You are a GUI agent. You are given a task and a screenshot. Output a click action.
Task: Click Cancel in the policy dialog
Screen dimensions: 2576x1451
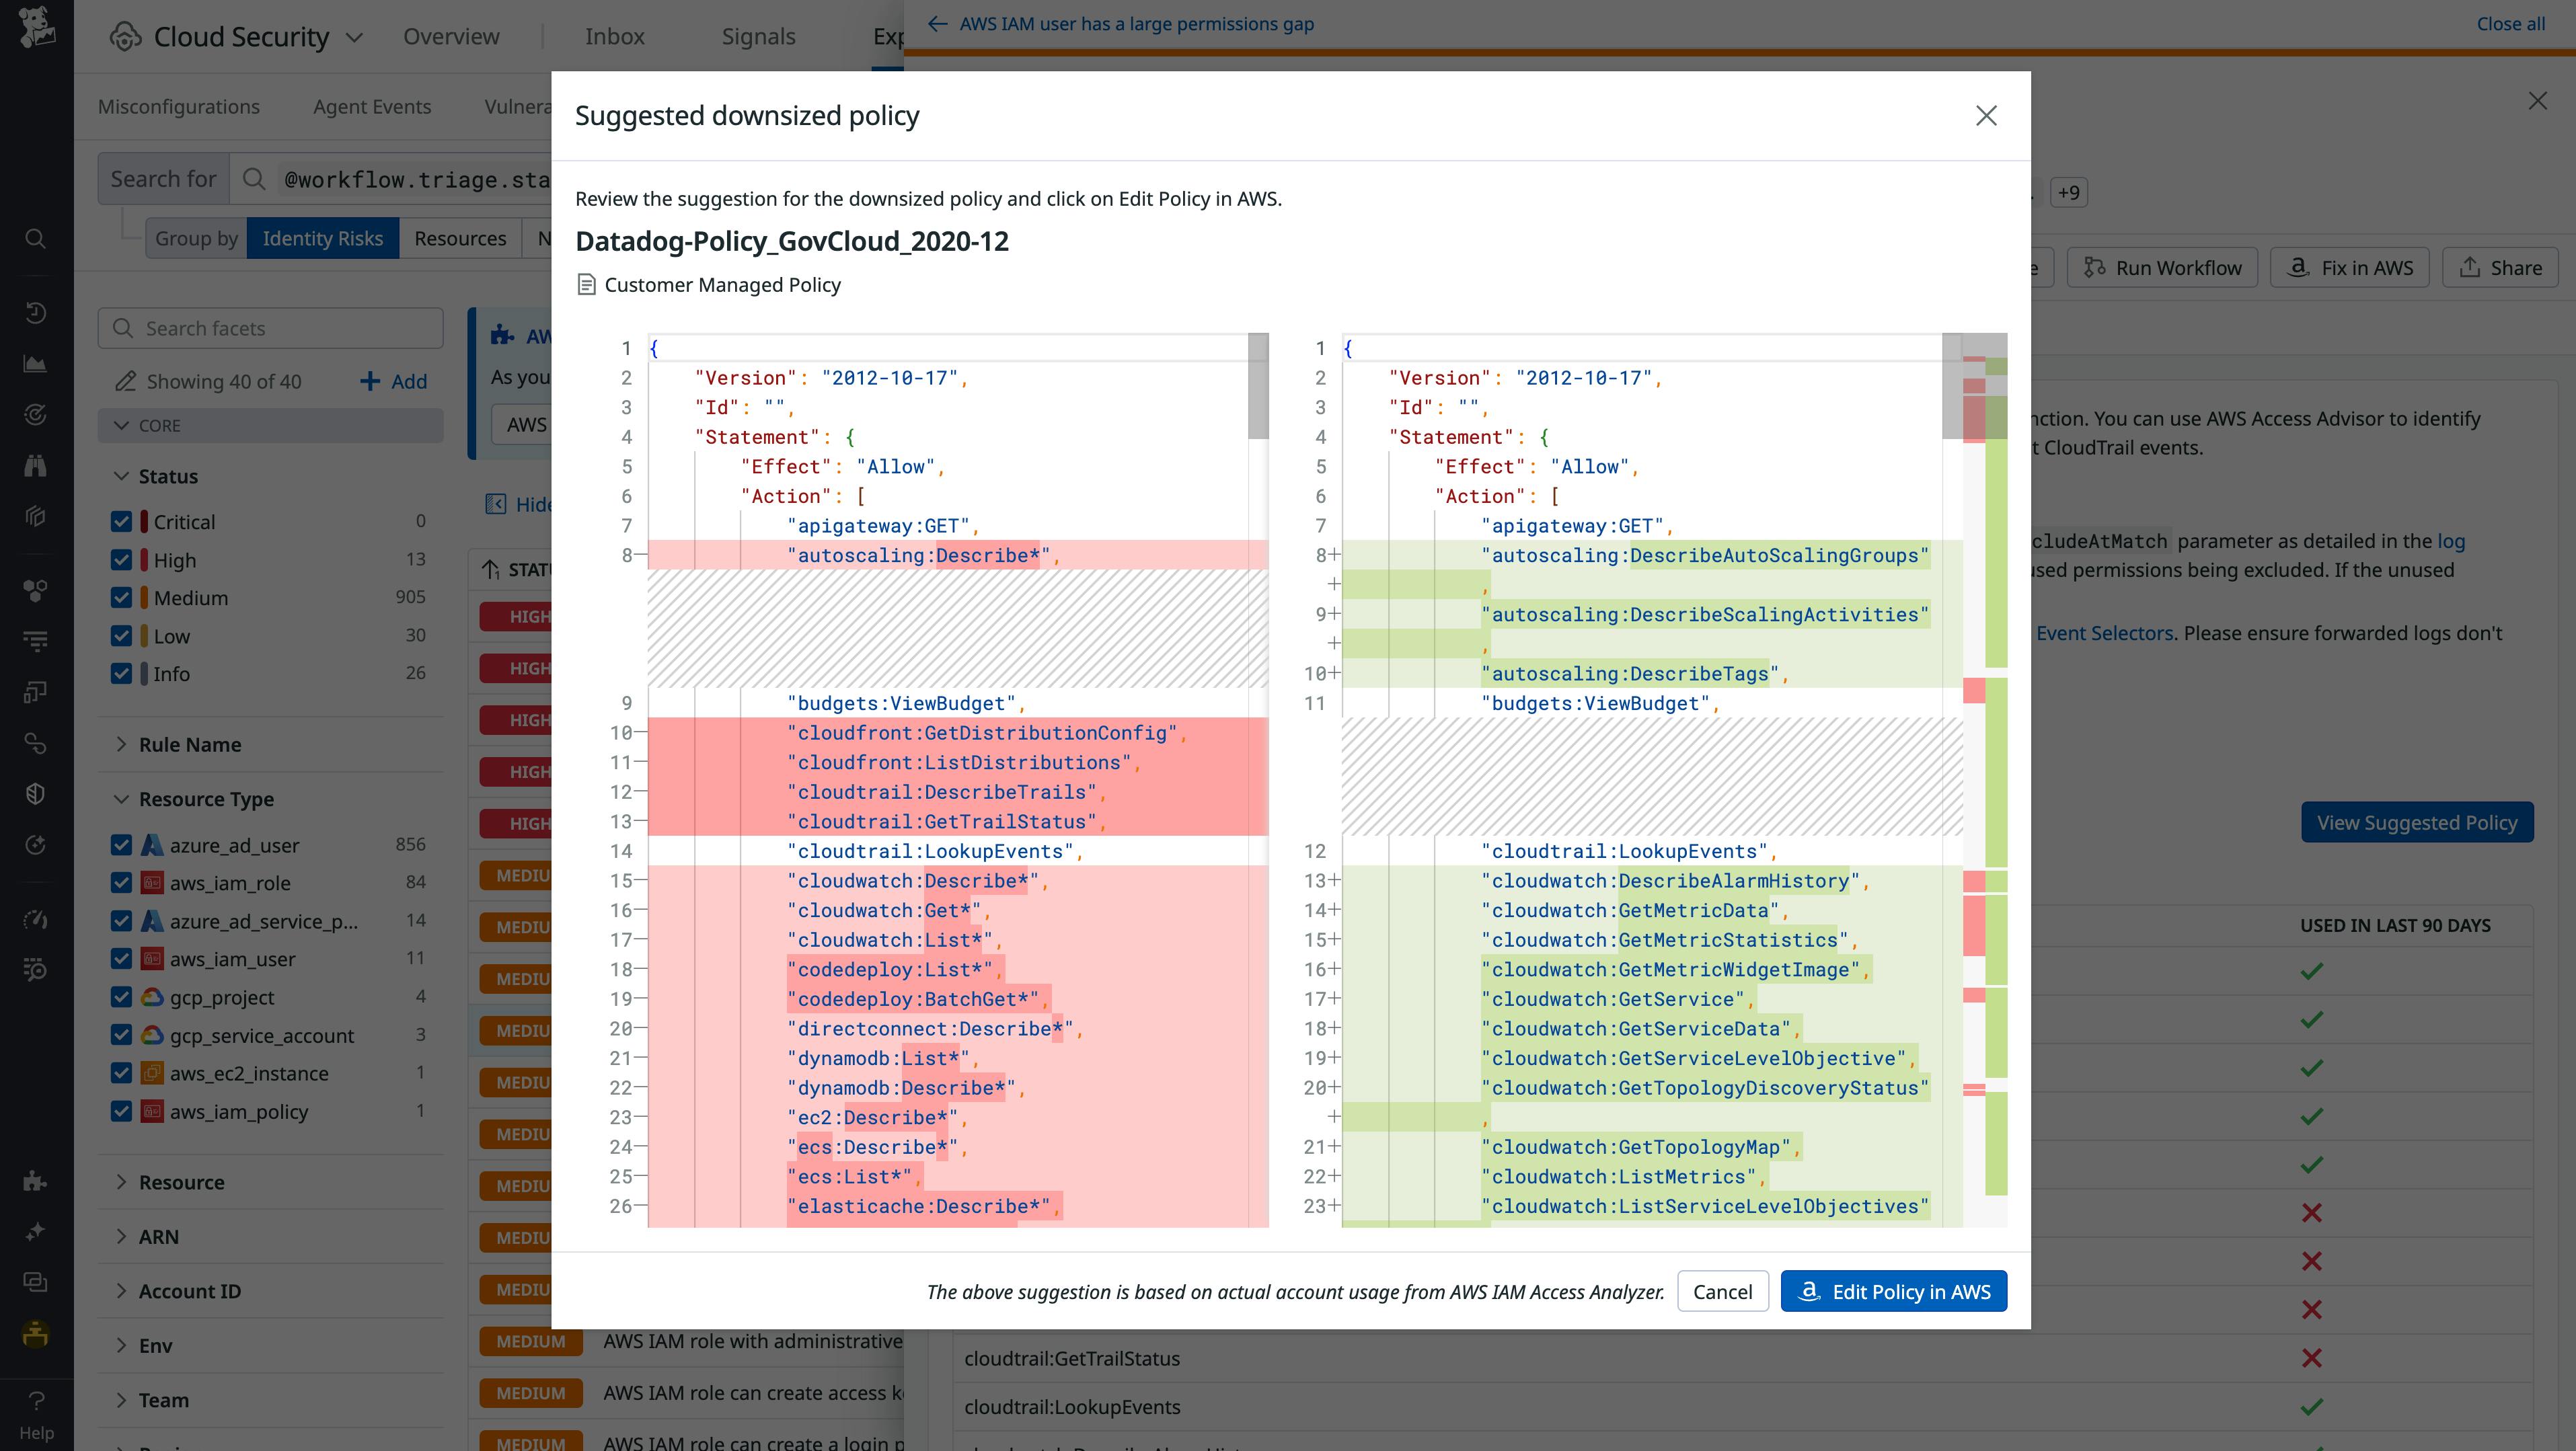click(x=1722, y=1291)
